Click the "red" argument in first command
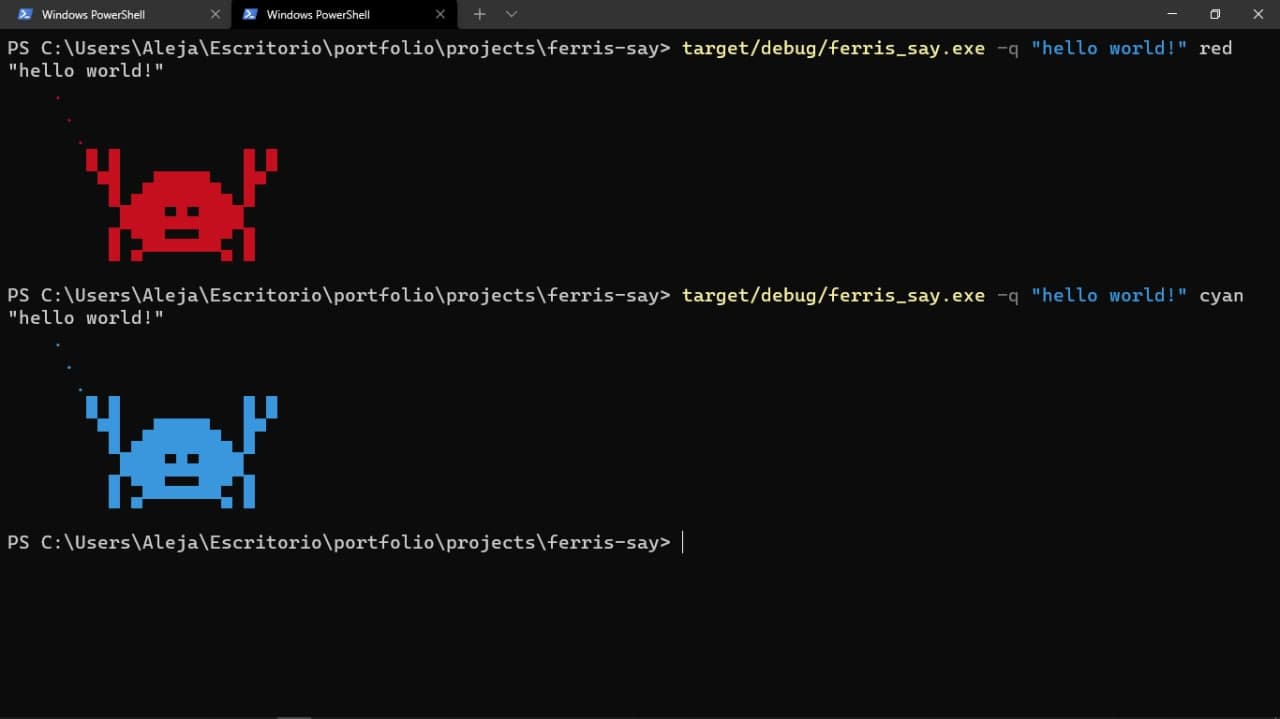1280x719 pixels. 1215,48
